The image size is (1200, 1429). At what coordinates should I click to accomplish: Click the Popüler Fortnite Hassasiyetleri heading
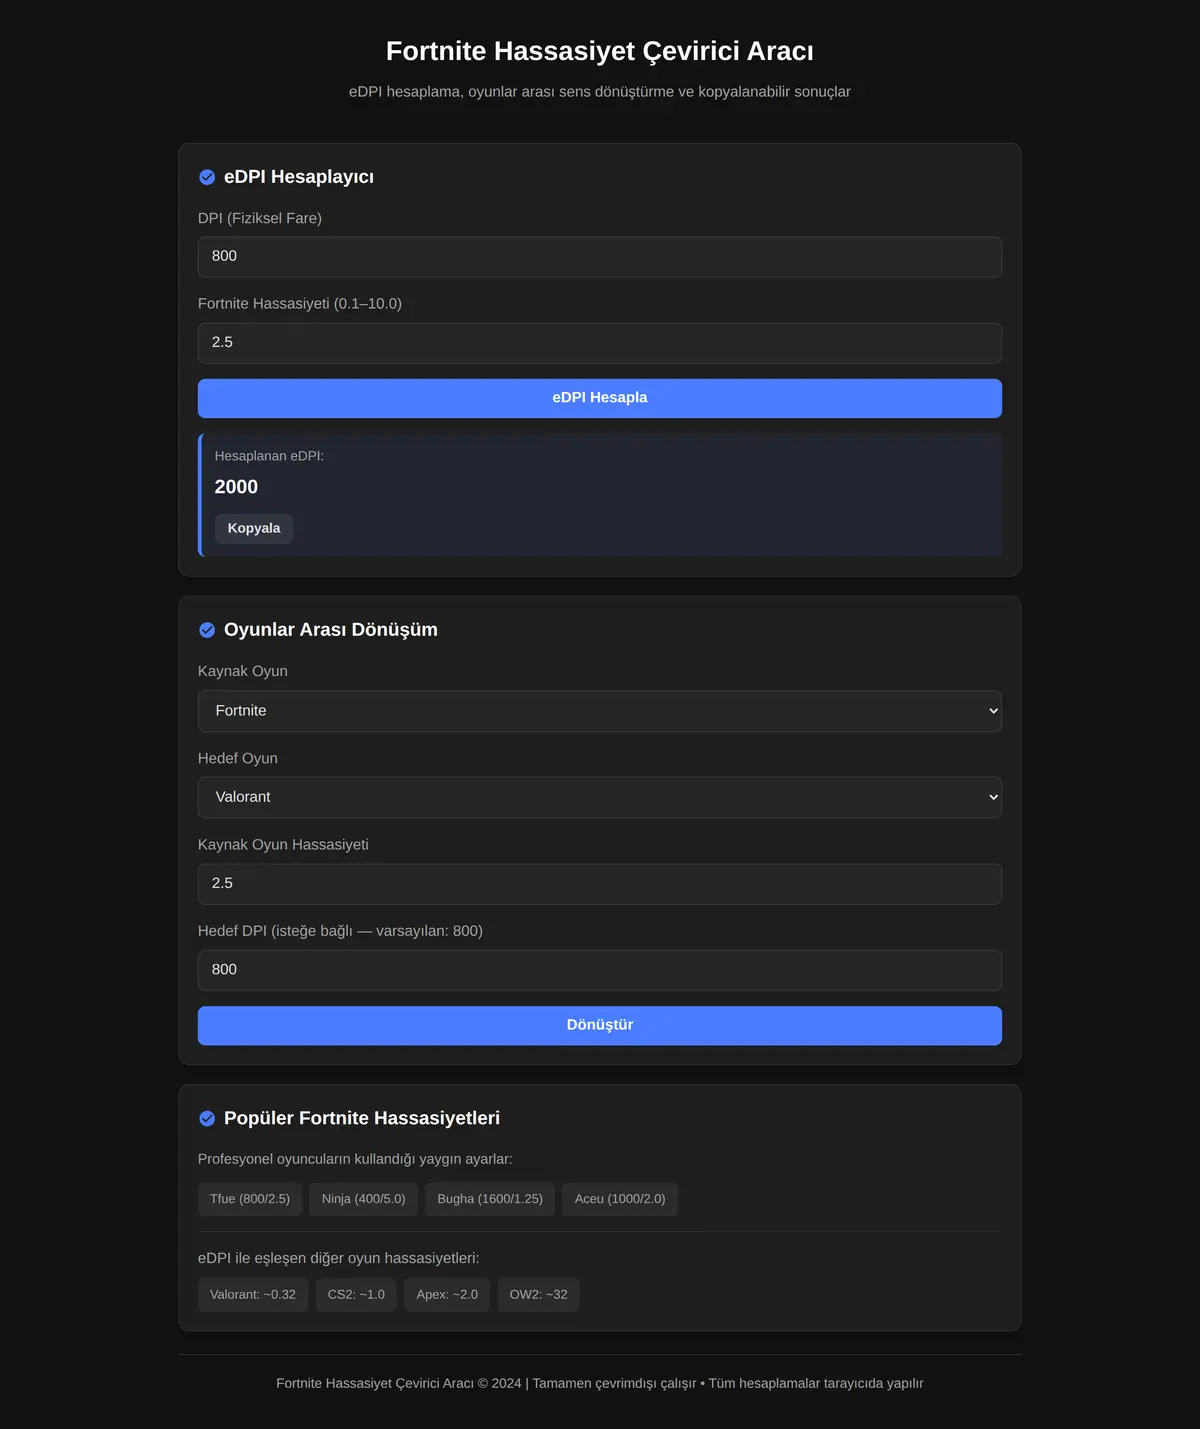[362, 1118]
